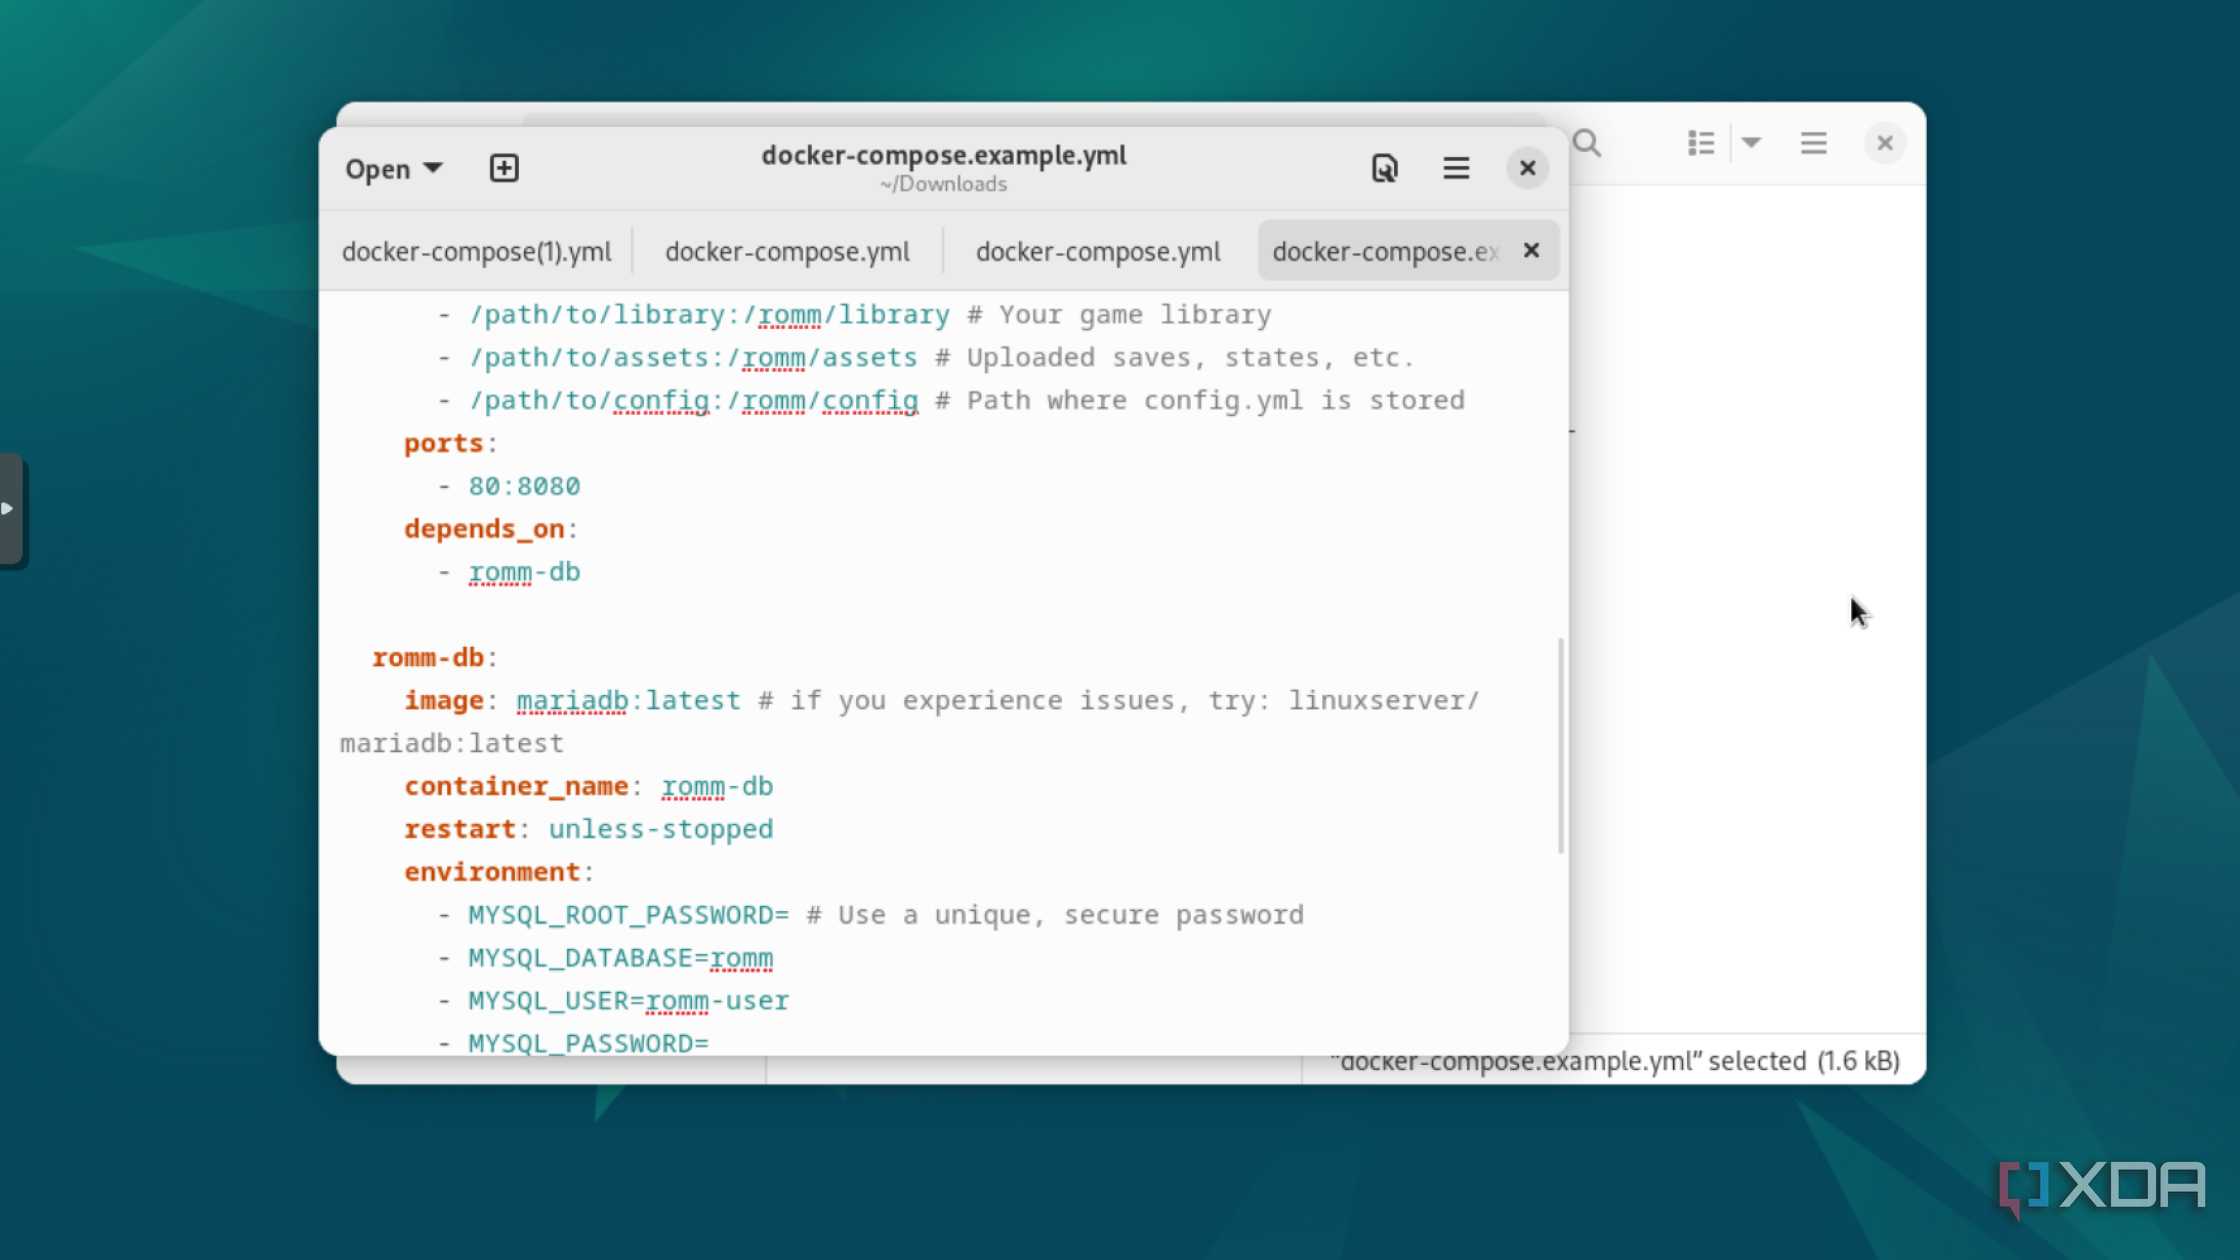
Task: Close the file manager window
Action: coord(1885,143)
